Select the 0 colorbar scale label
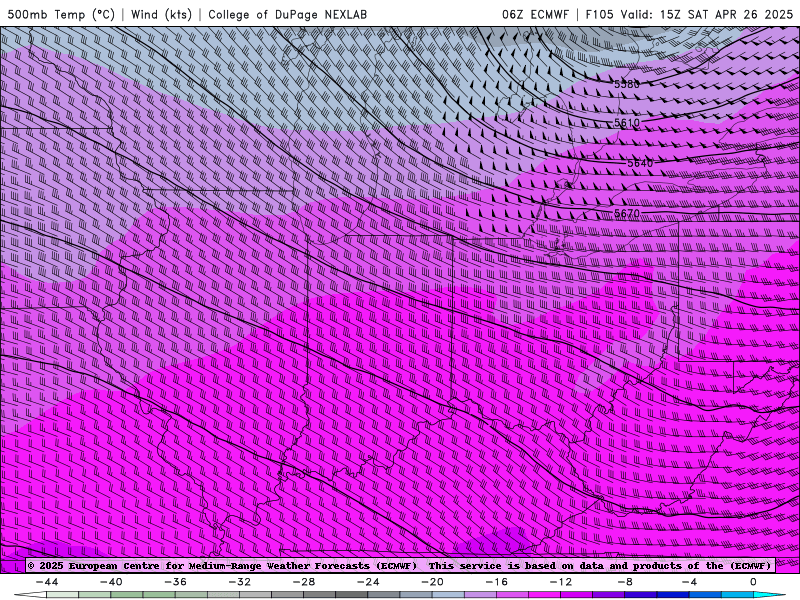Viewport: 800px width, 600px height. point(754,582)
